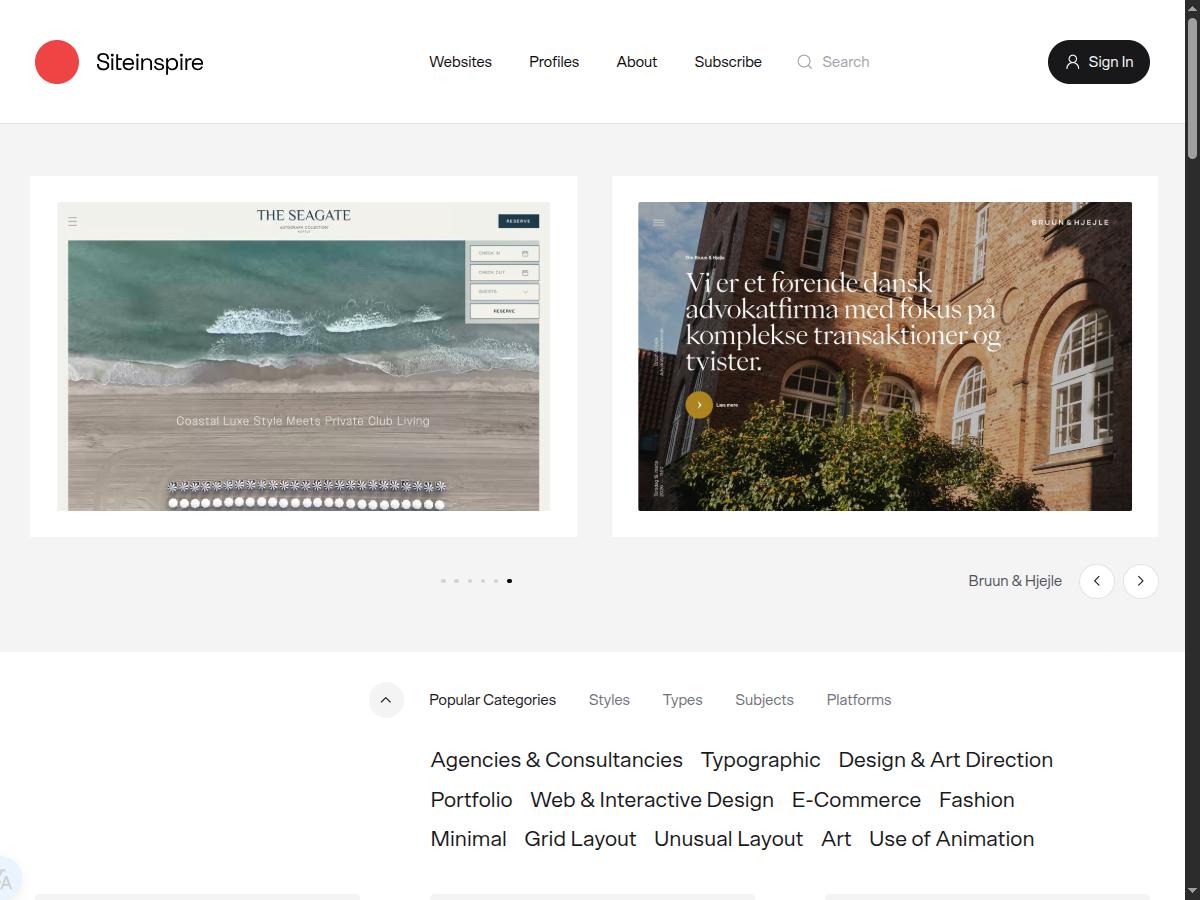The width and height of the screenshot is (1200, 900).
Task: Click the person icon inside Sign In
Action: pyautogui.click(x=1075, y=61)
